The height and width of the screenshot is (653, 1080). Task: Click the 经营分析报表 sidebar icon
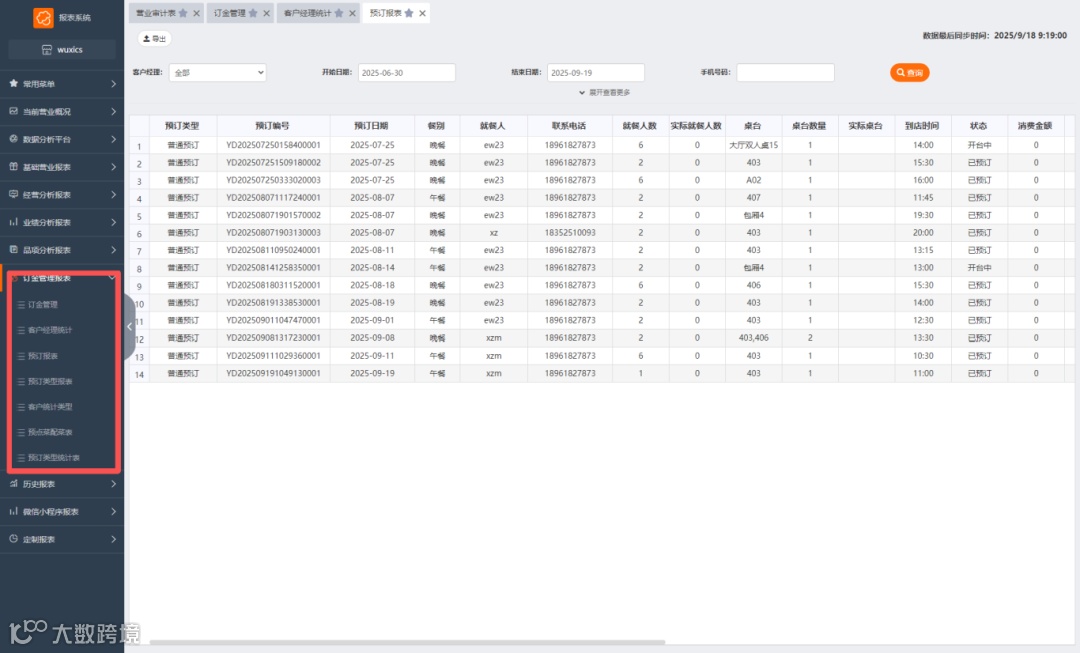pos(14,194)
